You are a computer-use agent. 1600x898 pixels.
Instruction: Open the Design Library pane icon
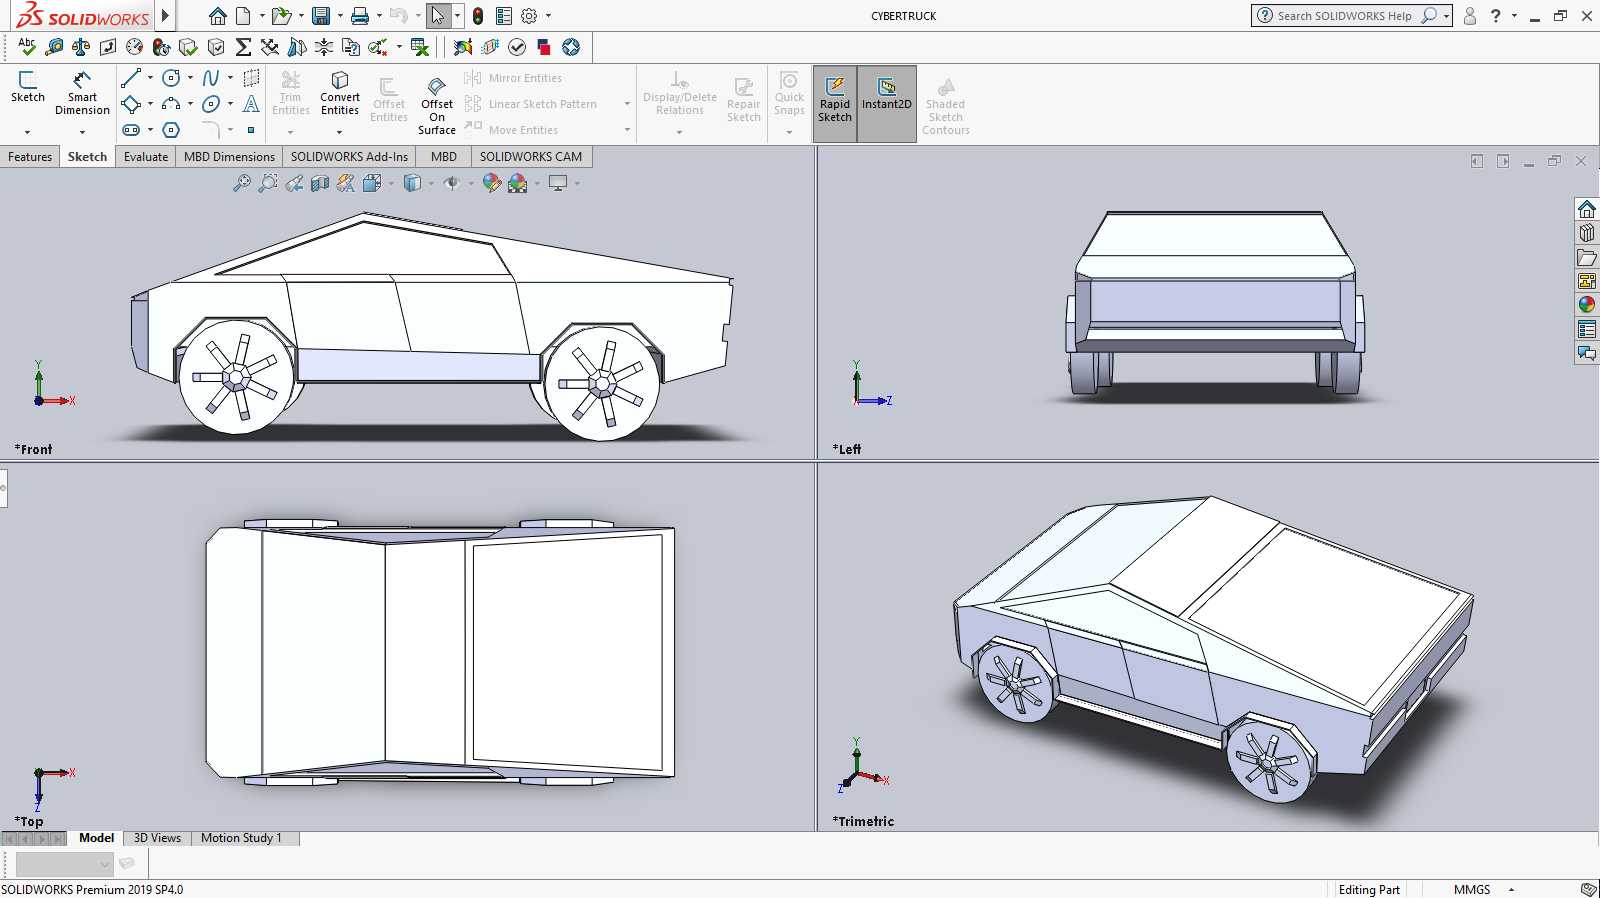pos(1587,233)
